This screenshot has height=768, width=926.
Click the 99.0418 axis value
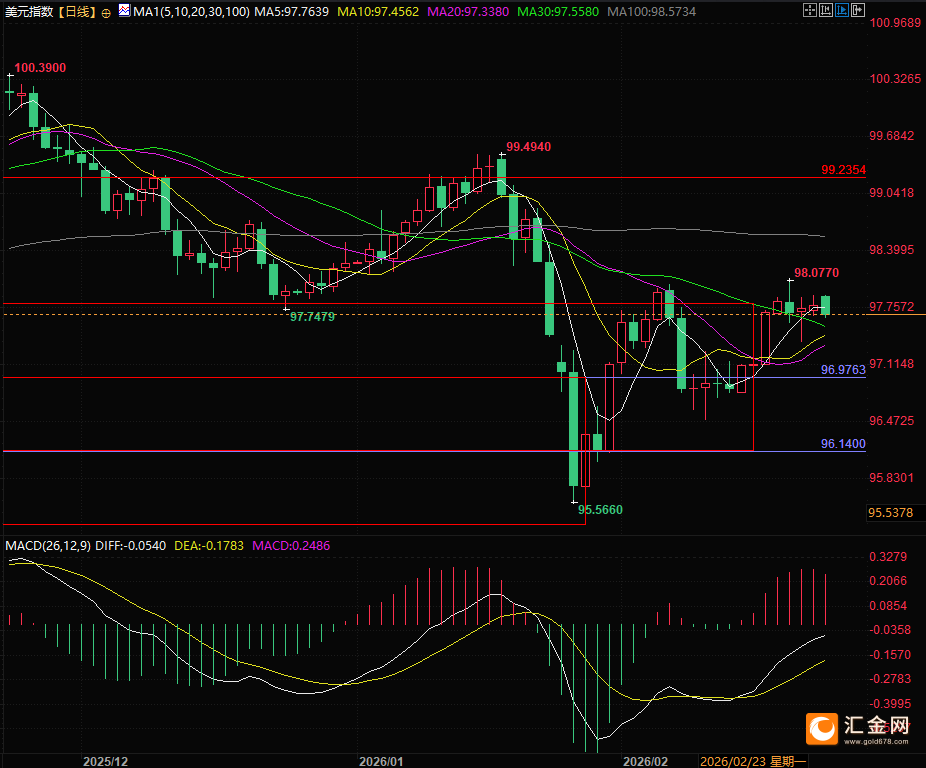[892, 193]
